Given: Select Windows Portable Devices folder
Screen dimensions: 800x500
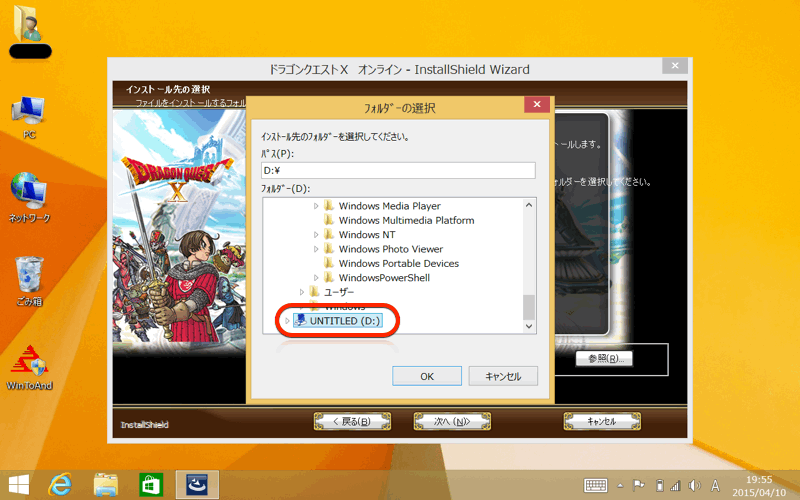Looking at the screenshot, I should 398,263.
